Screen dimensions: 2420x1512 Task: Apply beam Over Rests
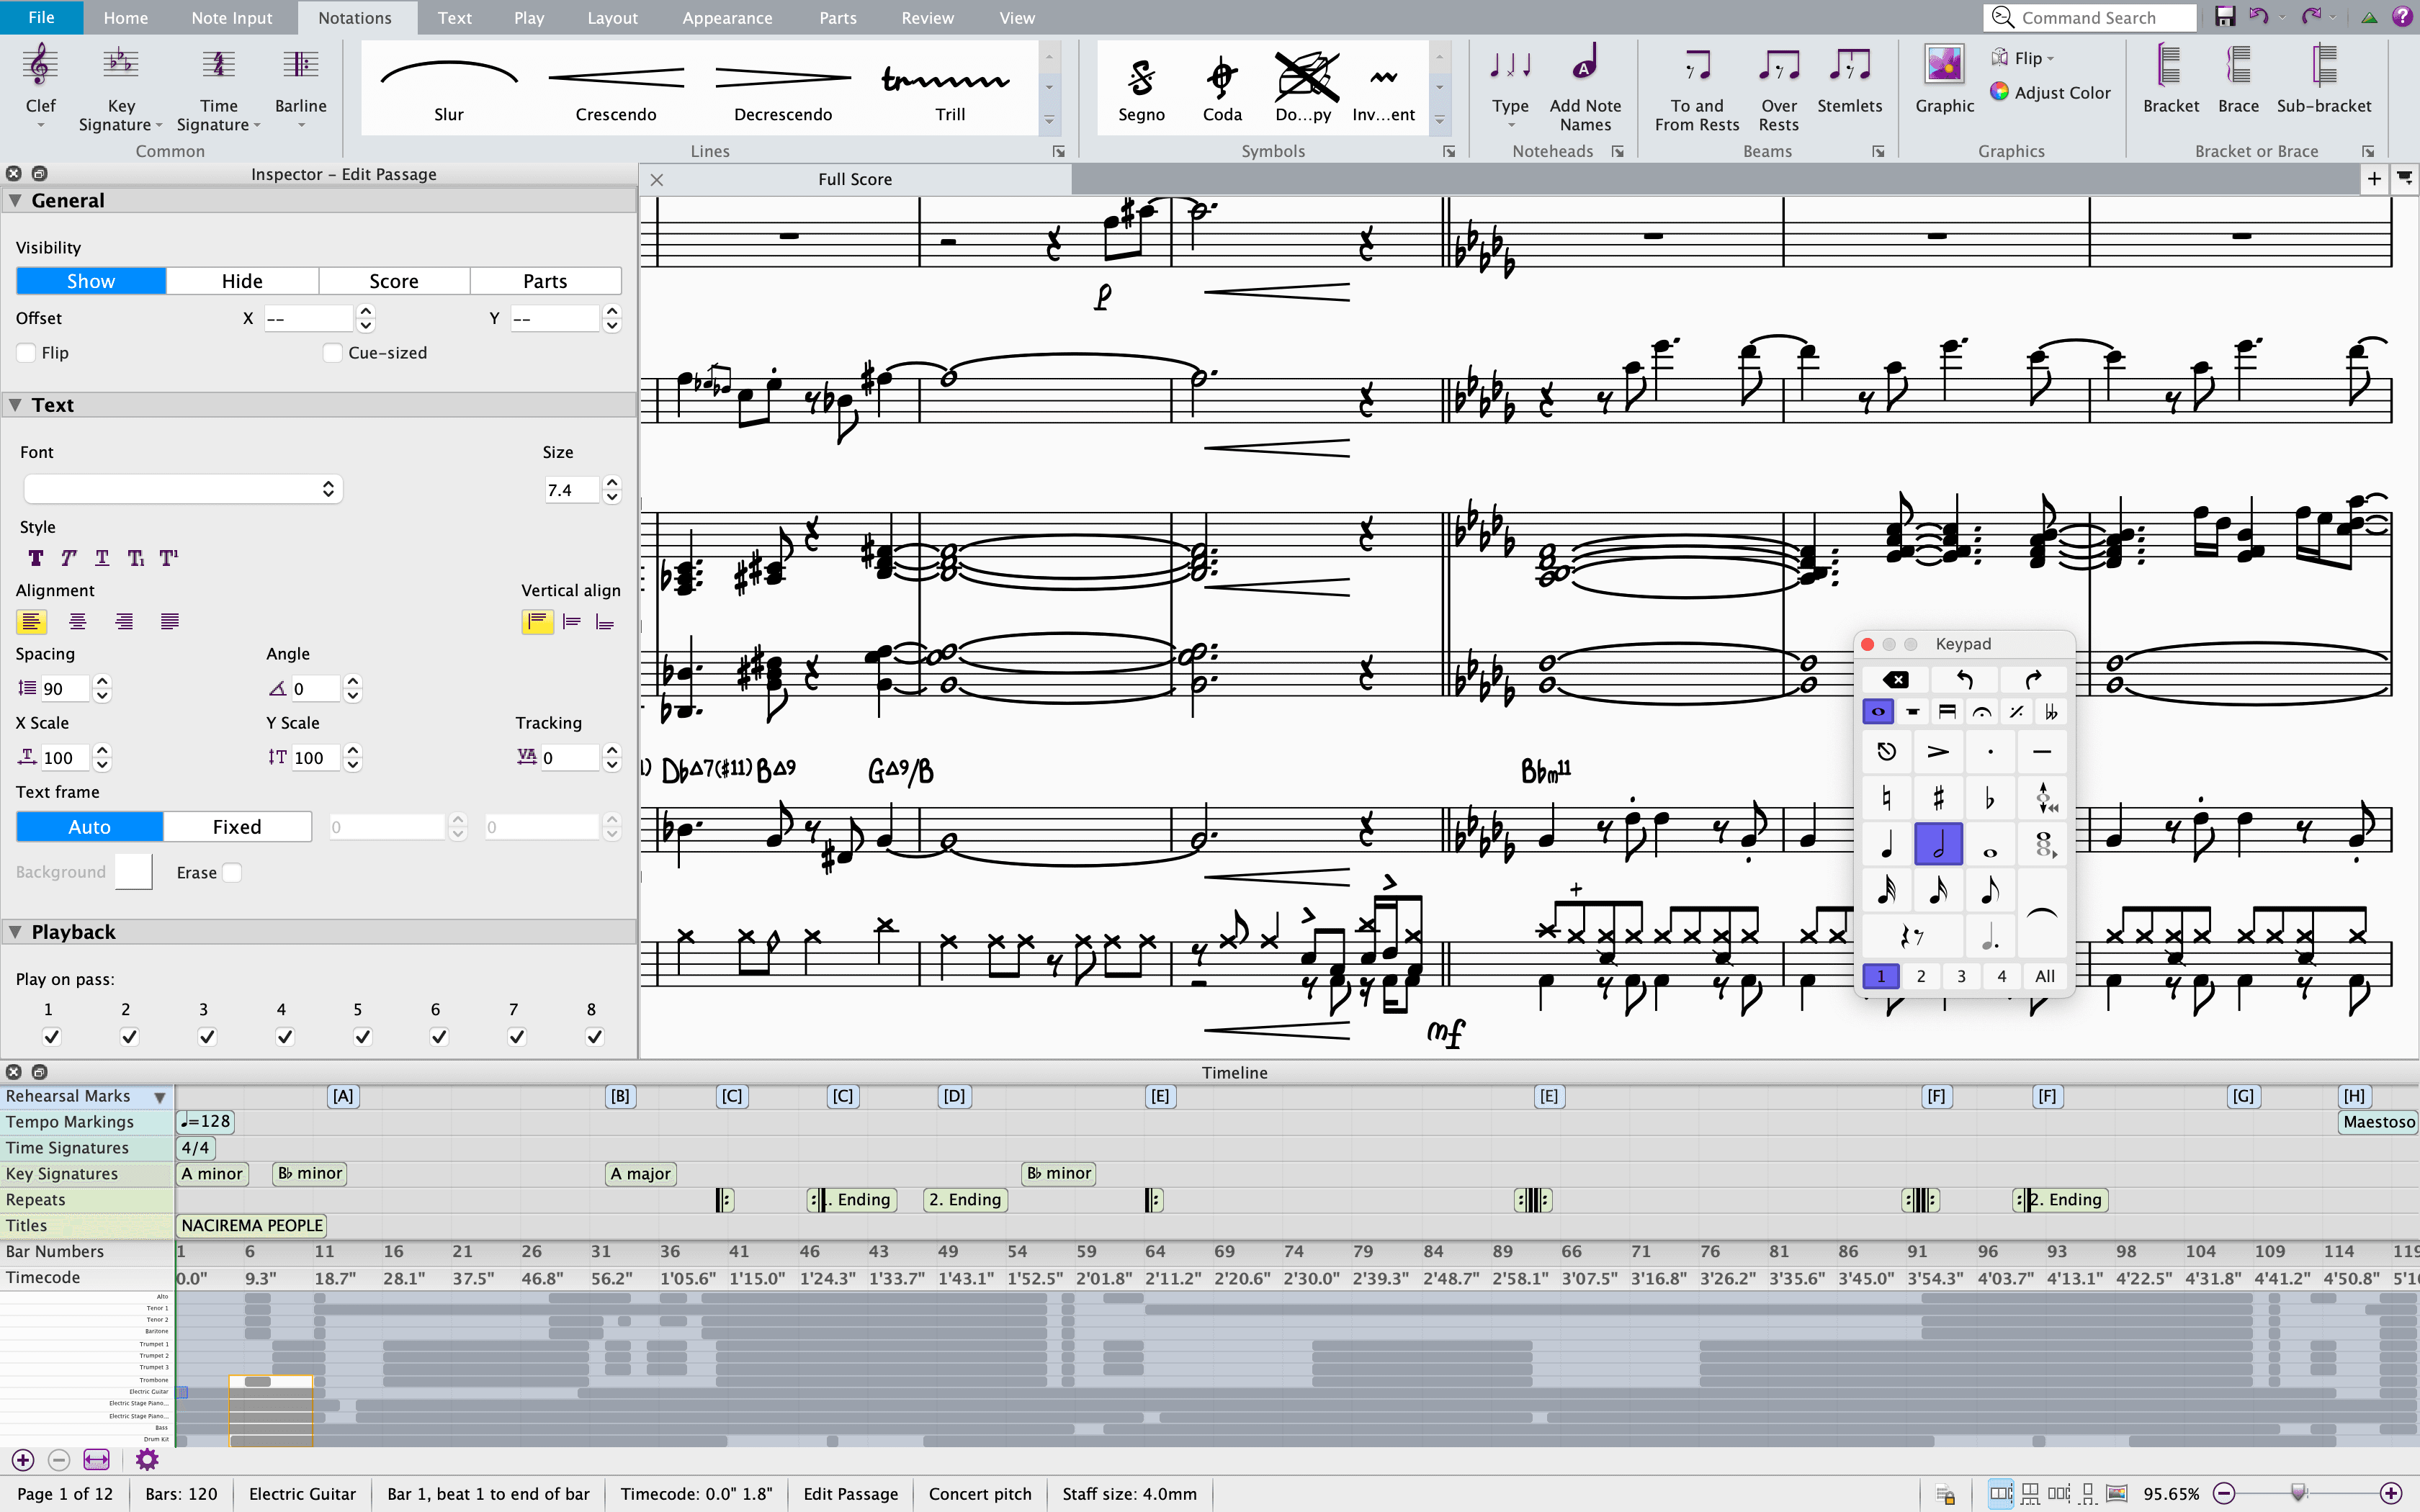(x=1778, y=87)
